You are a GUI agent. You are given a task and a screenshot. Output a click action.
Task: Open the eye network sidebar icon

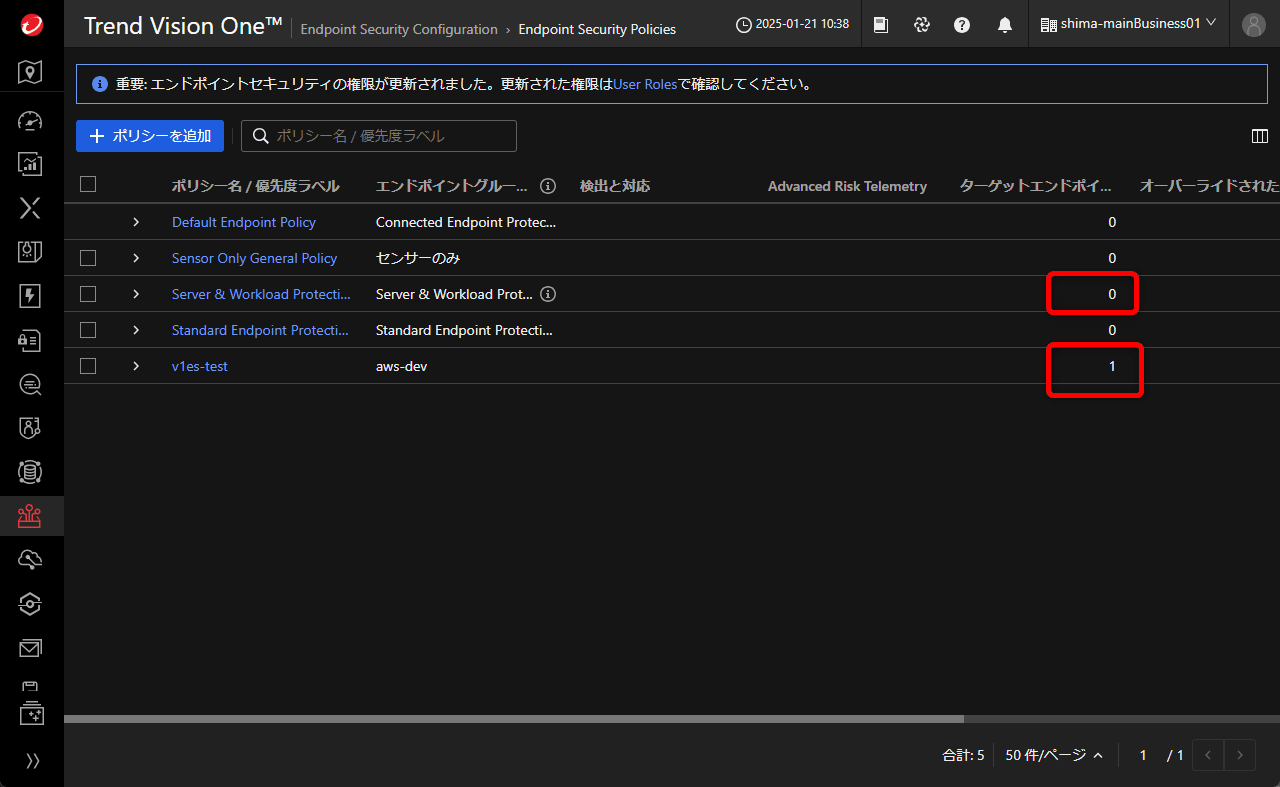(x=31, y=604)
